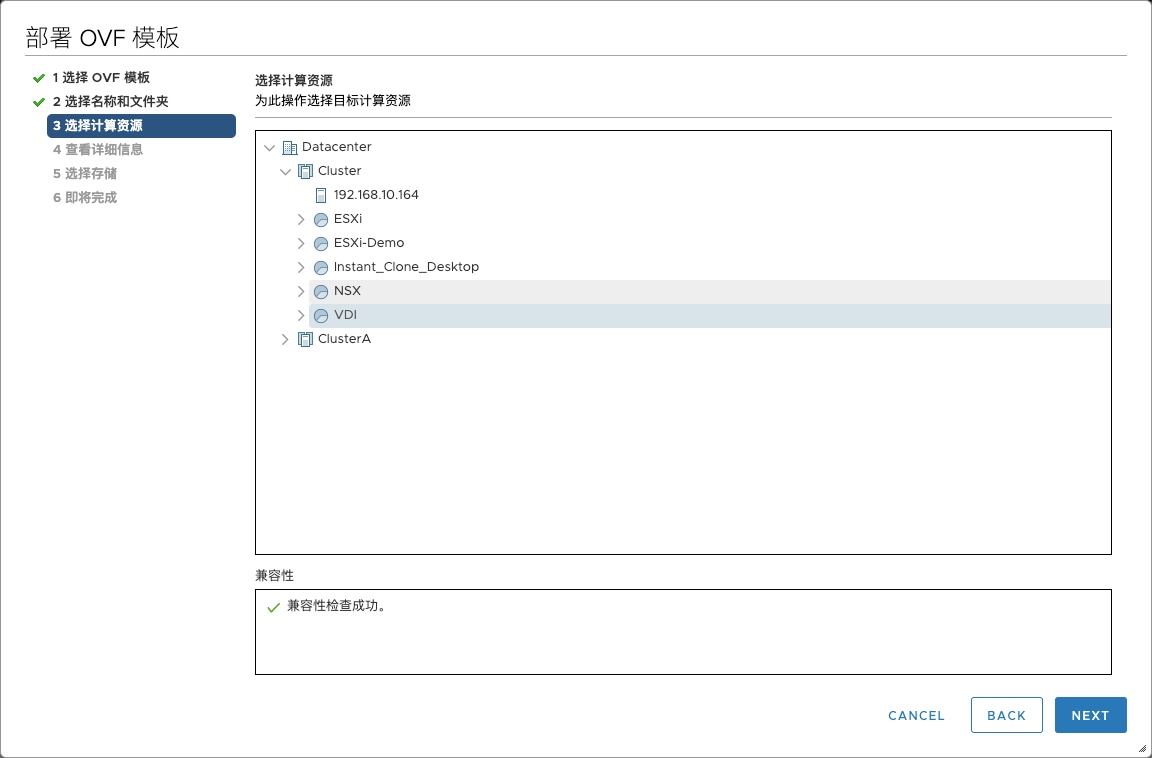Select the VDI label
Image resolution: width=1152 pixels, height=758 pixels.
[345, 315]
